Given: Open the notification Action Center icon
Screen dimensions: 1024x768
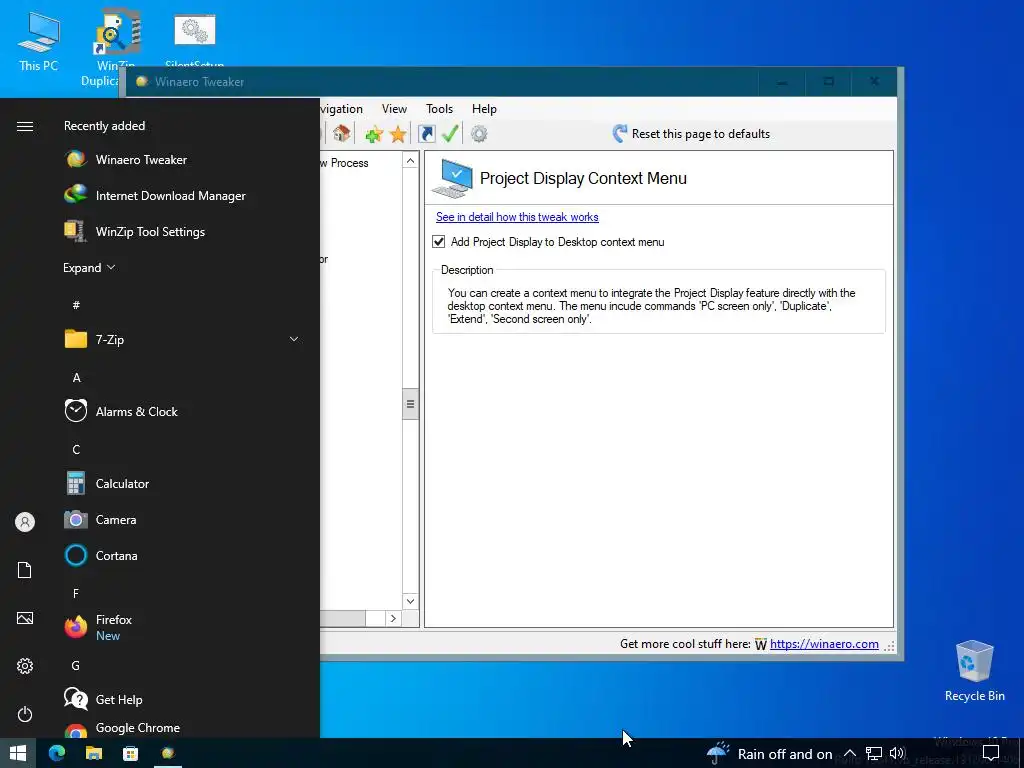Looking at the screenshot, I should point(991,753).
